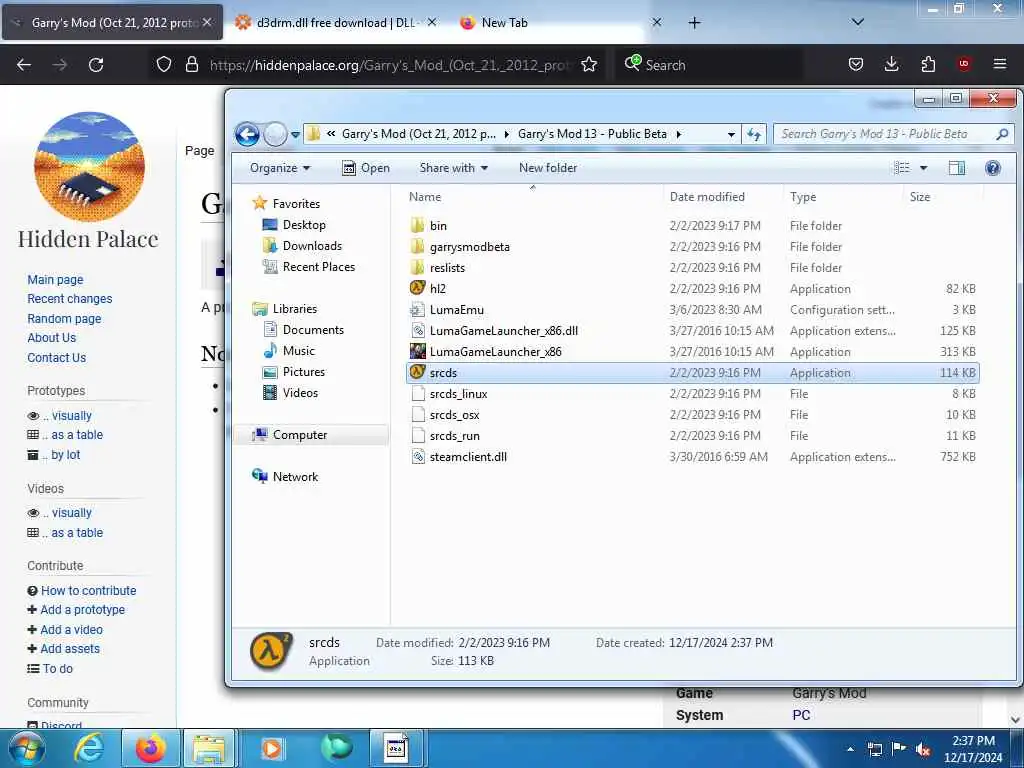This screenshot has height=768, width=1024.
Task: Toggle the preview pane icon
Action: coord(957,168)
